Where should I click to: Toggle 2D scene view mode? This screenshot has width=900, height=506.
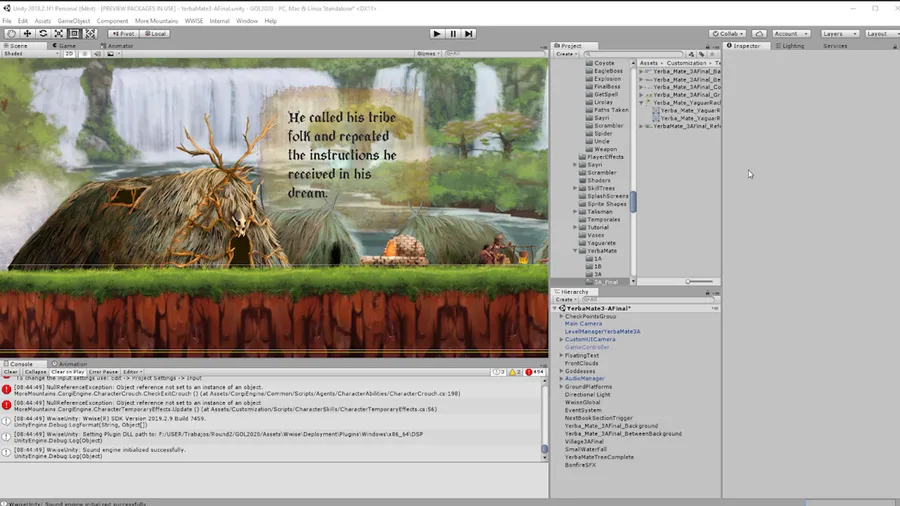(69, 54)
